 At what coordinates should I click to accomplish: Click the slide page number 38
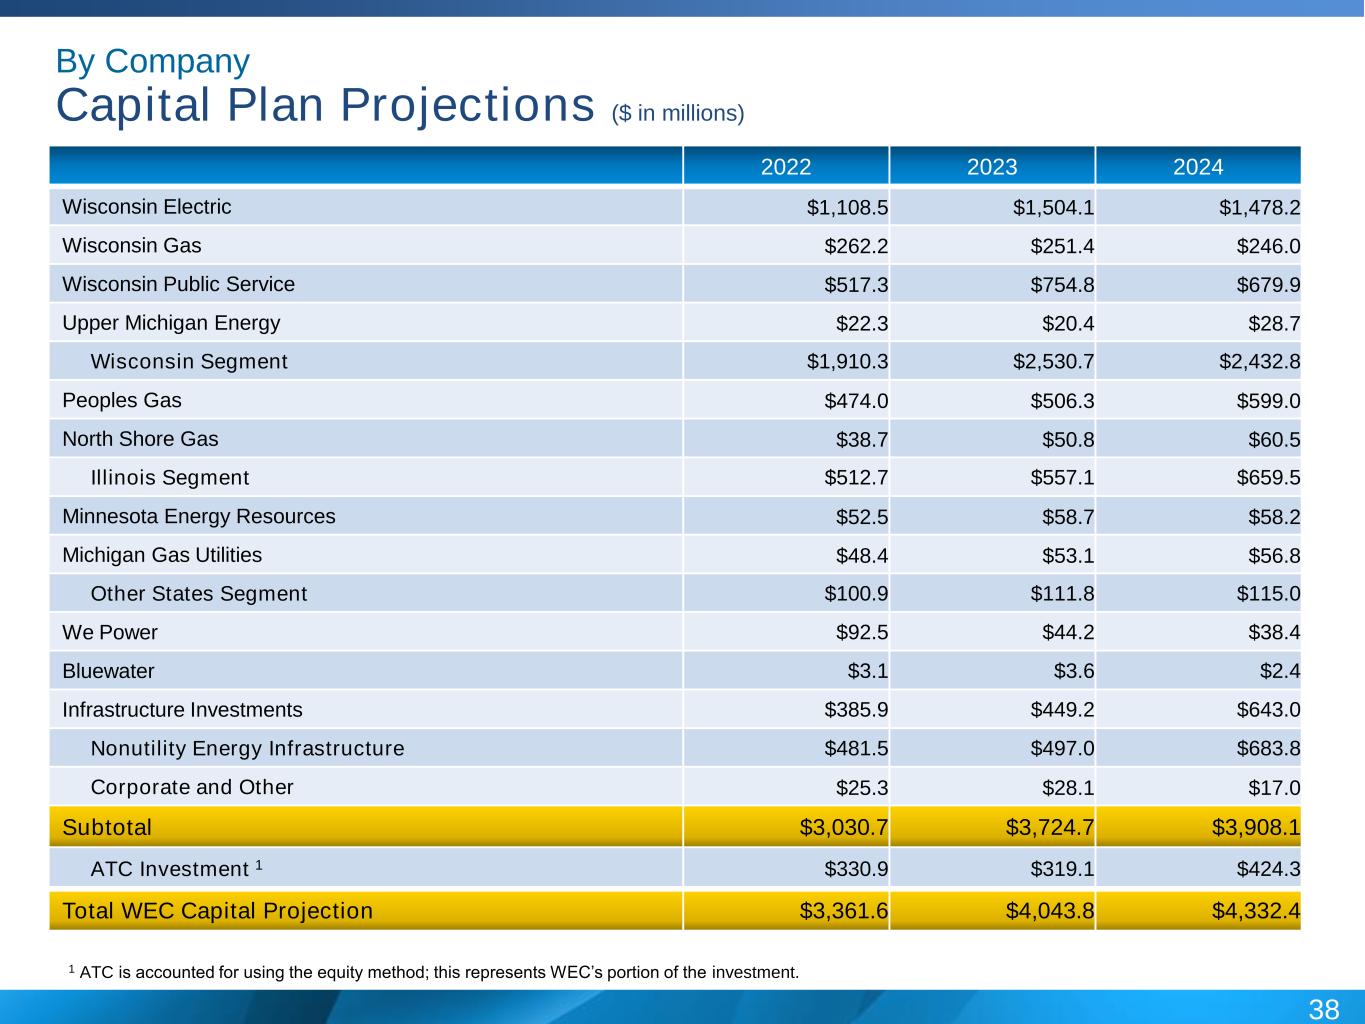coord(1323,1008)
